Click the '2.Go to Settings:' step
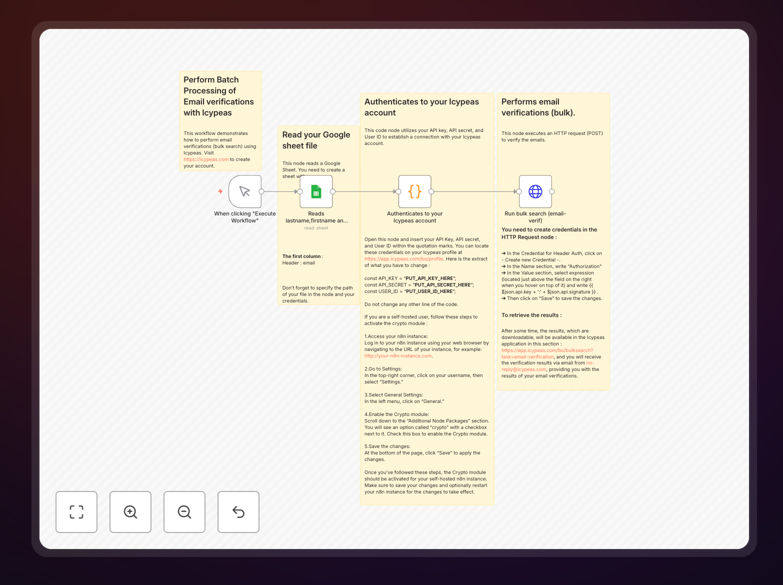The height and width of the screenshot is (585, 783). pos(383,369)
